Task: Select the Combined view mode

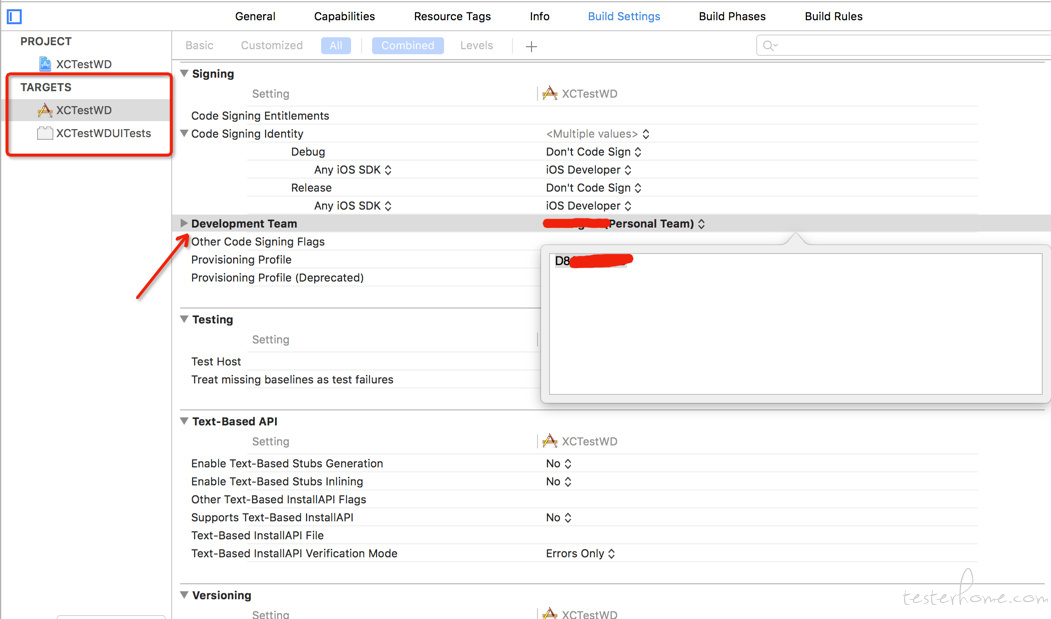Action: [x=408, y=46]
